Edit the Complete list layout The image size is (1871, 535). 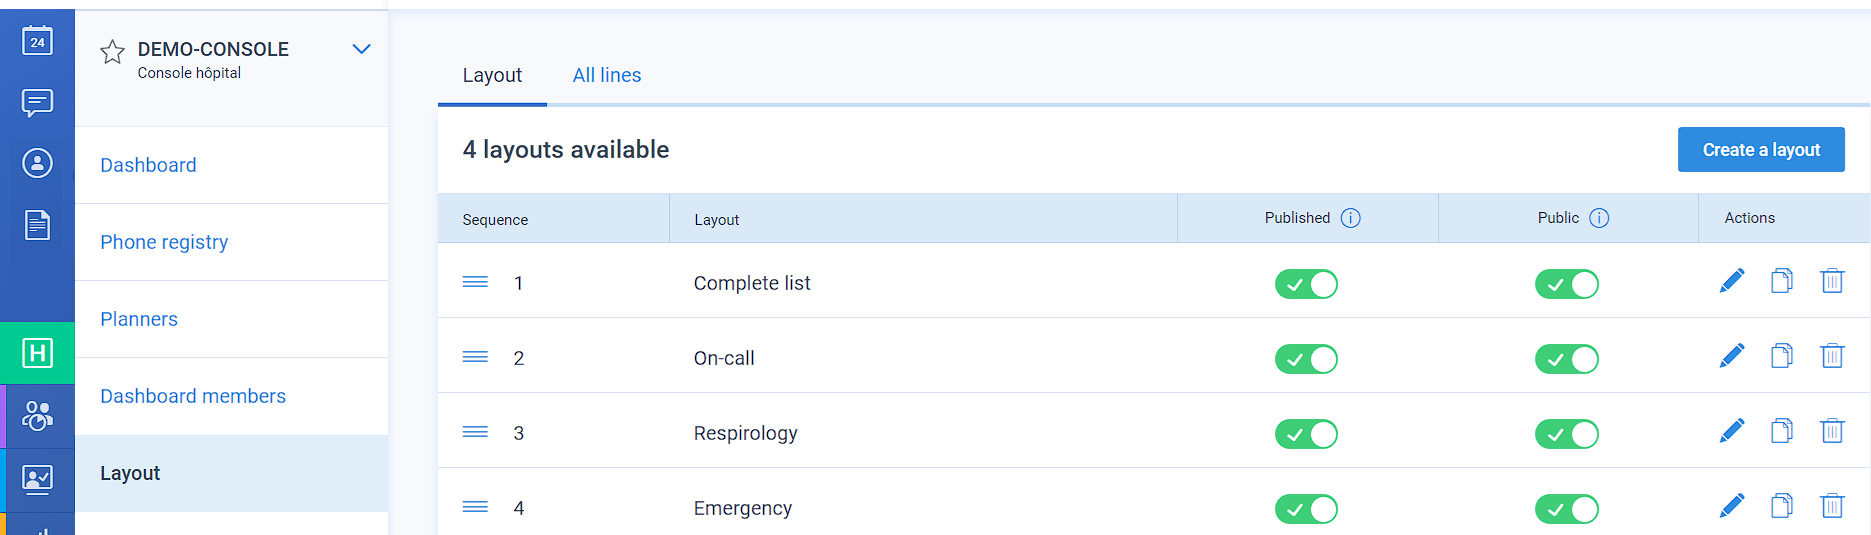pyautogui.click(x=1732, y=281)
